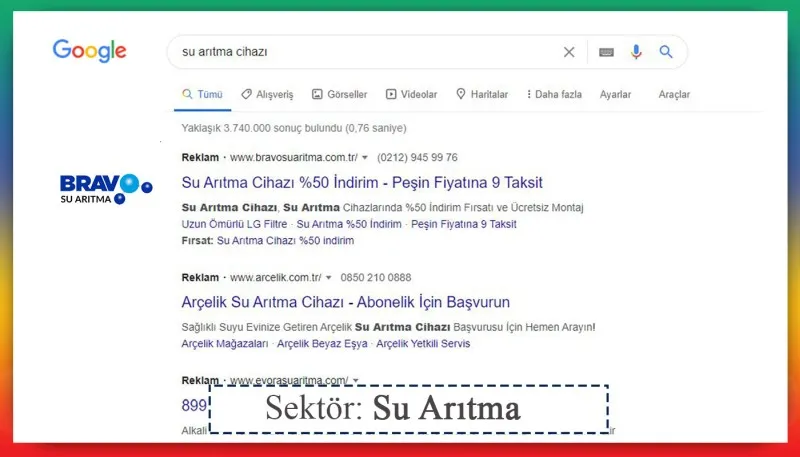
Task: Click 'Uzun Ömürlü LG Filtre' sitelink
Action: (234, 224)
